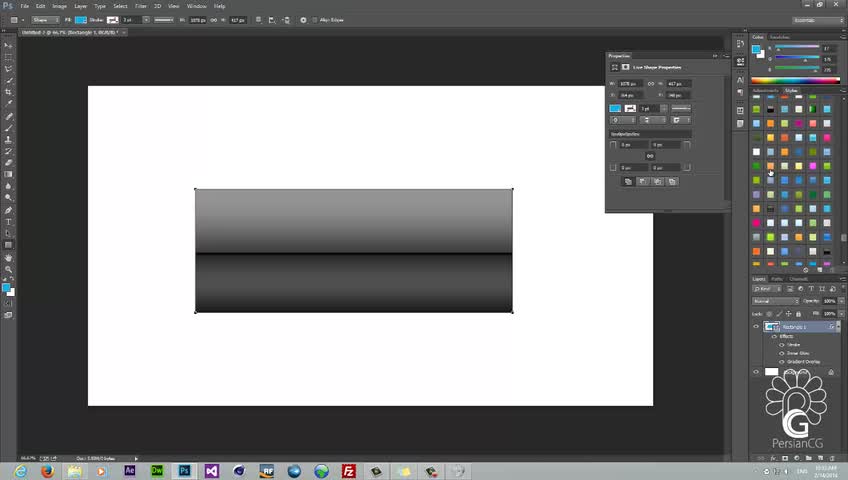Screen dimensions: 848x480
Task: Open stroke type dropdown in options bar
Action: pyautogui.click(x=164, y=20)
